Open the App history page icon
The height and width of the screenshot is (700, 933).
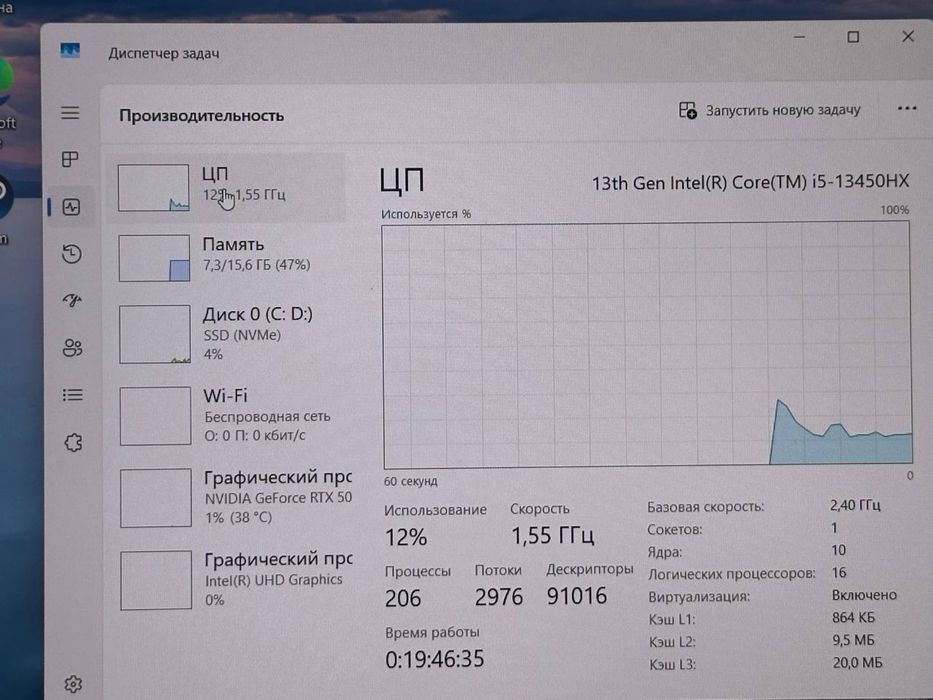(72, 254)
